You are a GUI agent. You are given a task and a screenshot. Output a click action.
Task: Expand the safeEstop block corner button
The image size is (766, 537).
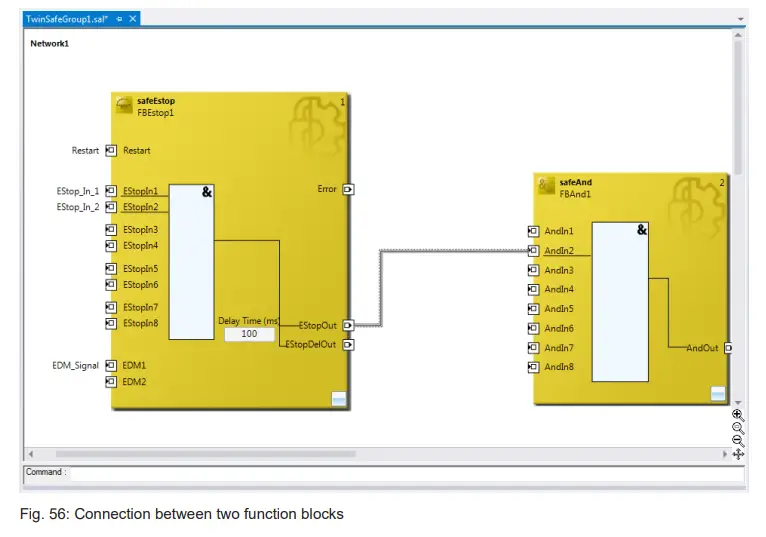point(339,399)
